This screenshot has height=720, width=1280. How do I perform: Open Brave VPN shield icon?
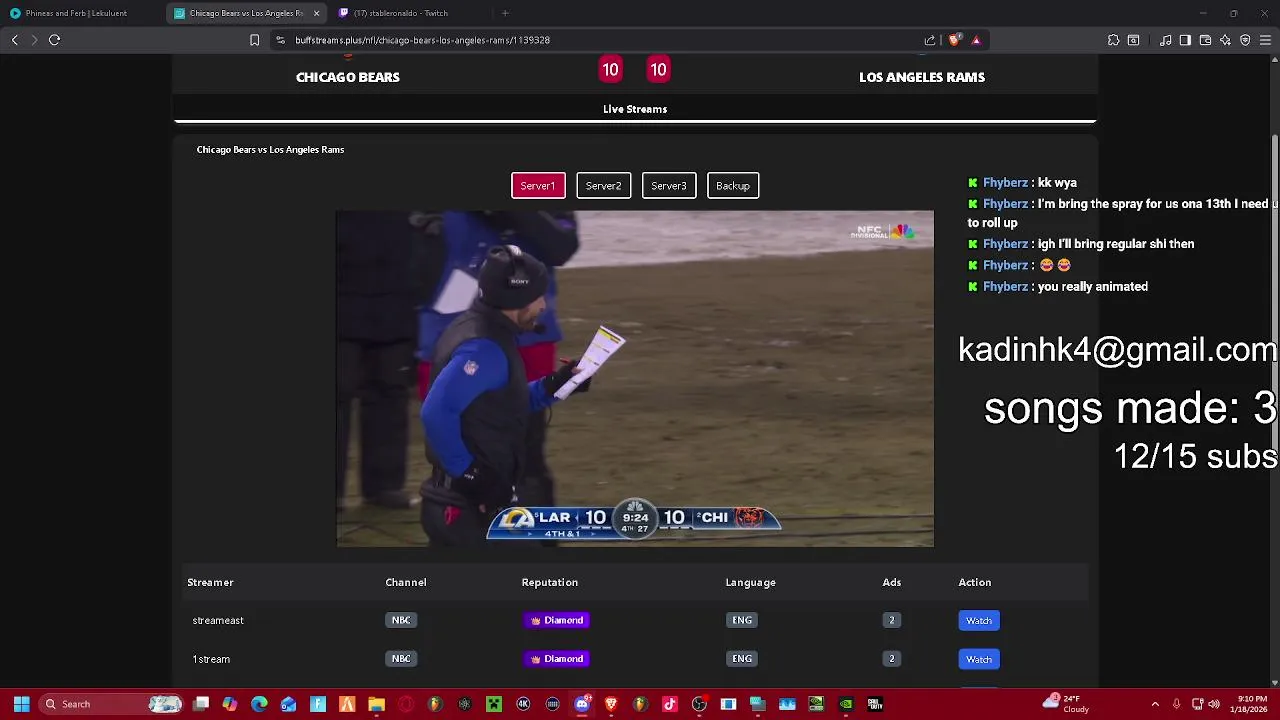tap(1245, 40)
